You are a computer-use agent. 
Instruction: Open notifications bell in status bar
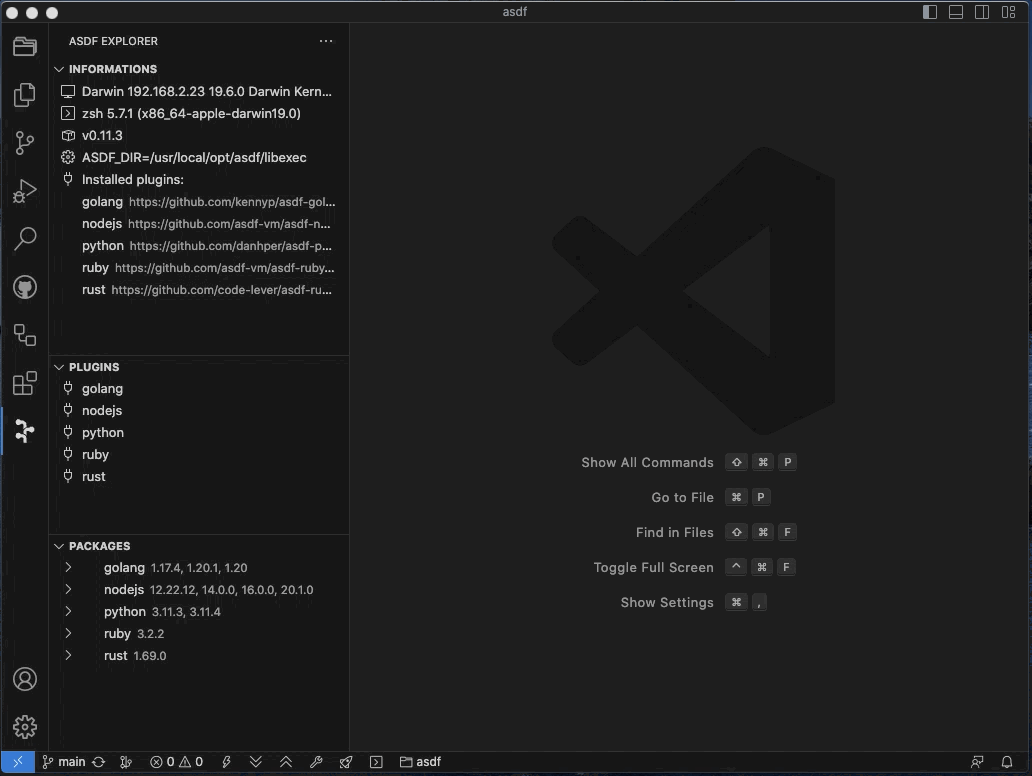(1007, 762)
